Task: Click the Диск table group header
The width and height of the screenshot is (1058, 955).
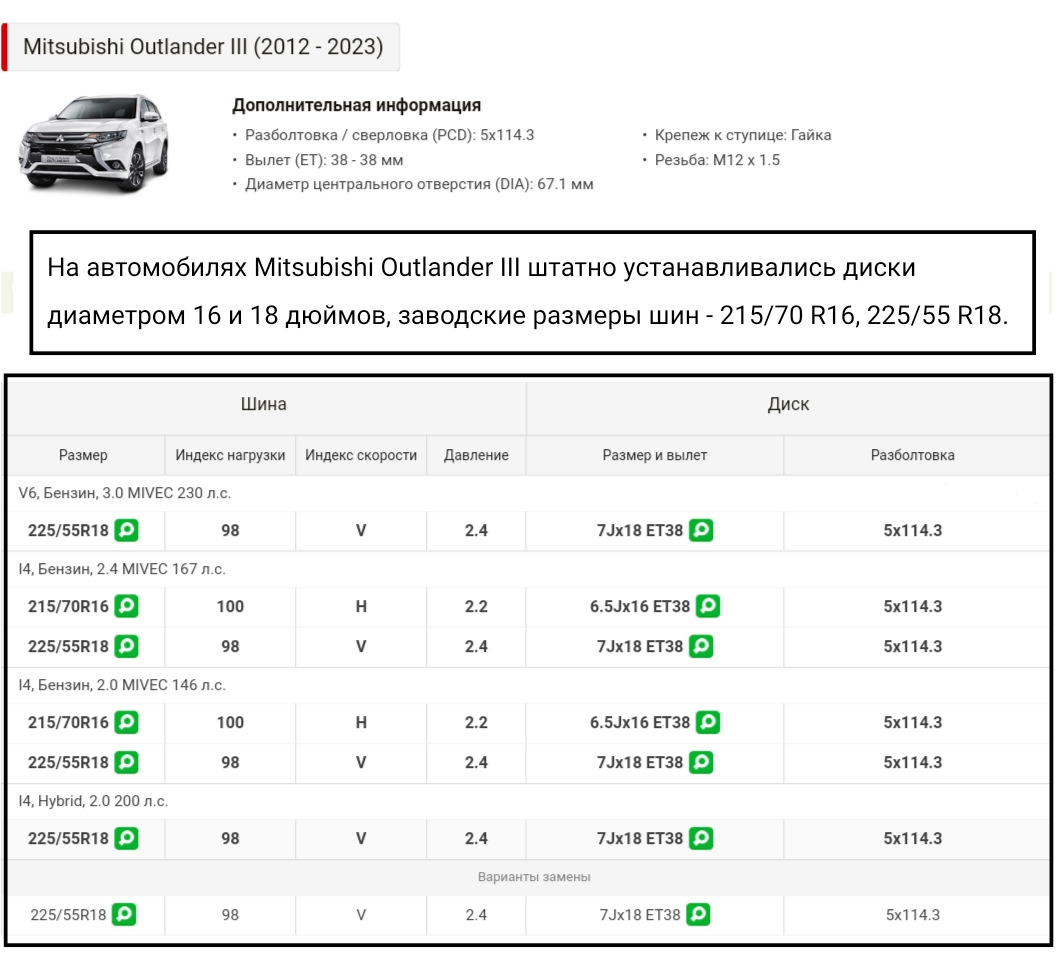Action: pos(788,404)
